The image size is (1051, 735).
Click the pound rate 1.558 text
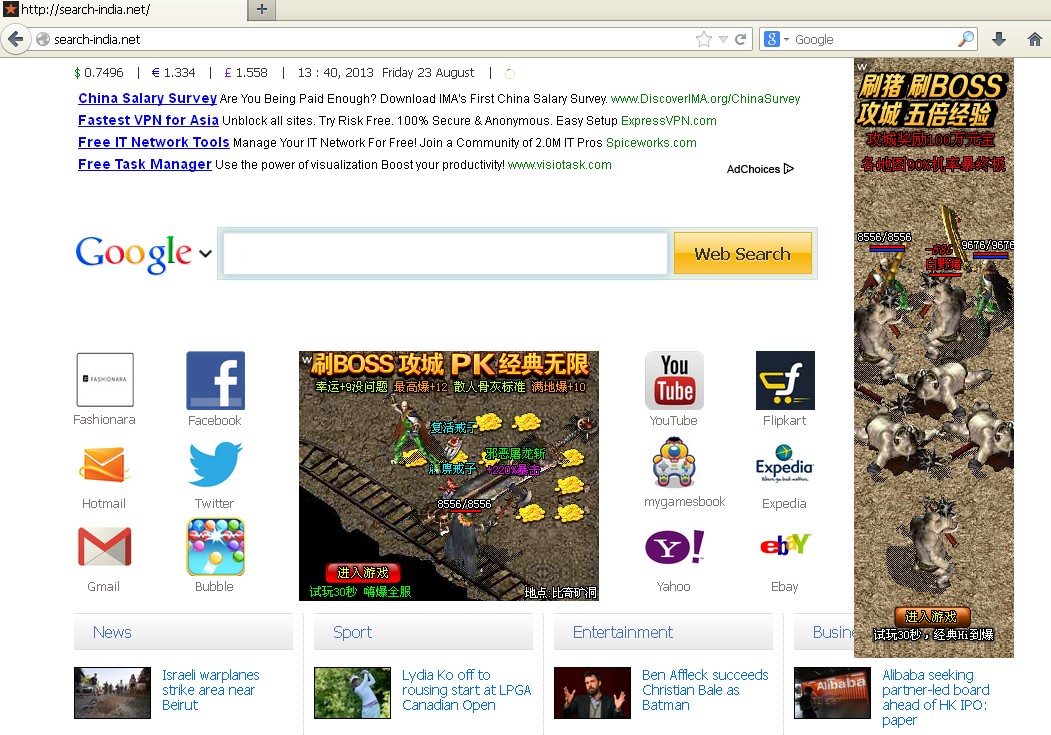(x=246, y=72)
